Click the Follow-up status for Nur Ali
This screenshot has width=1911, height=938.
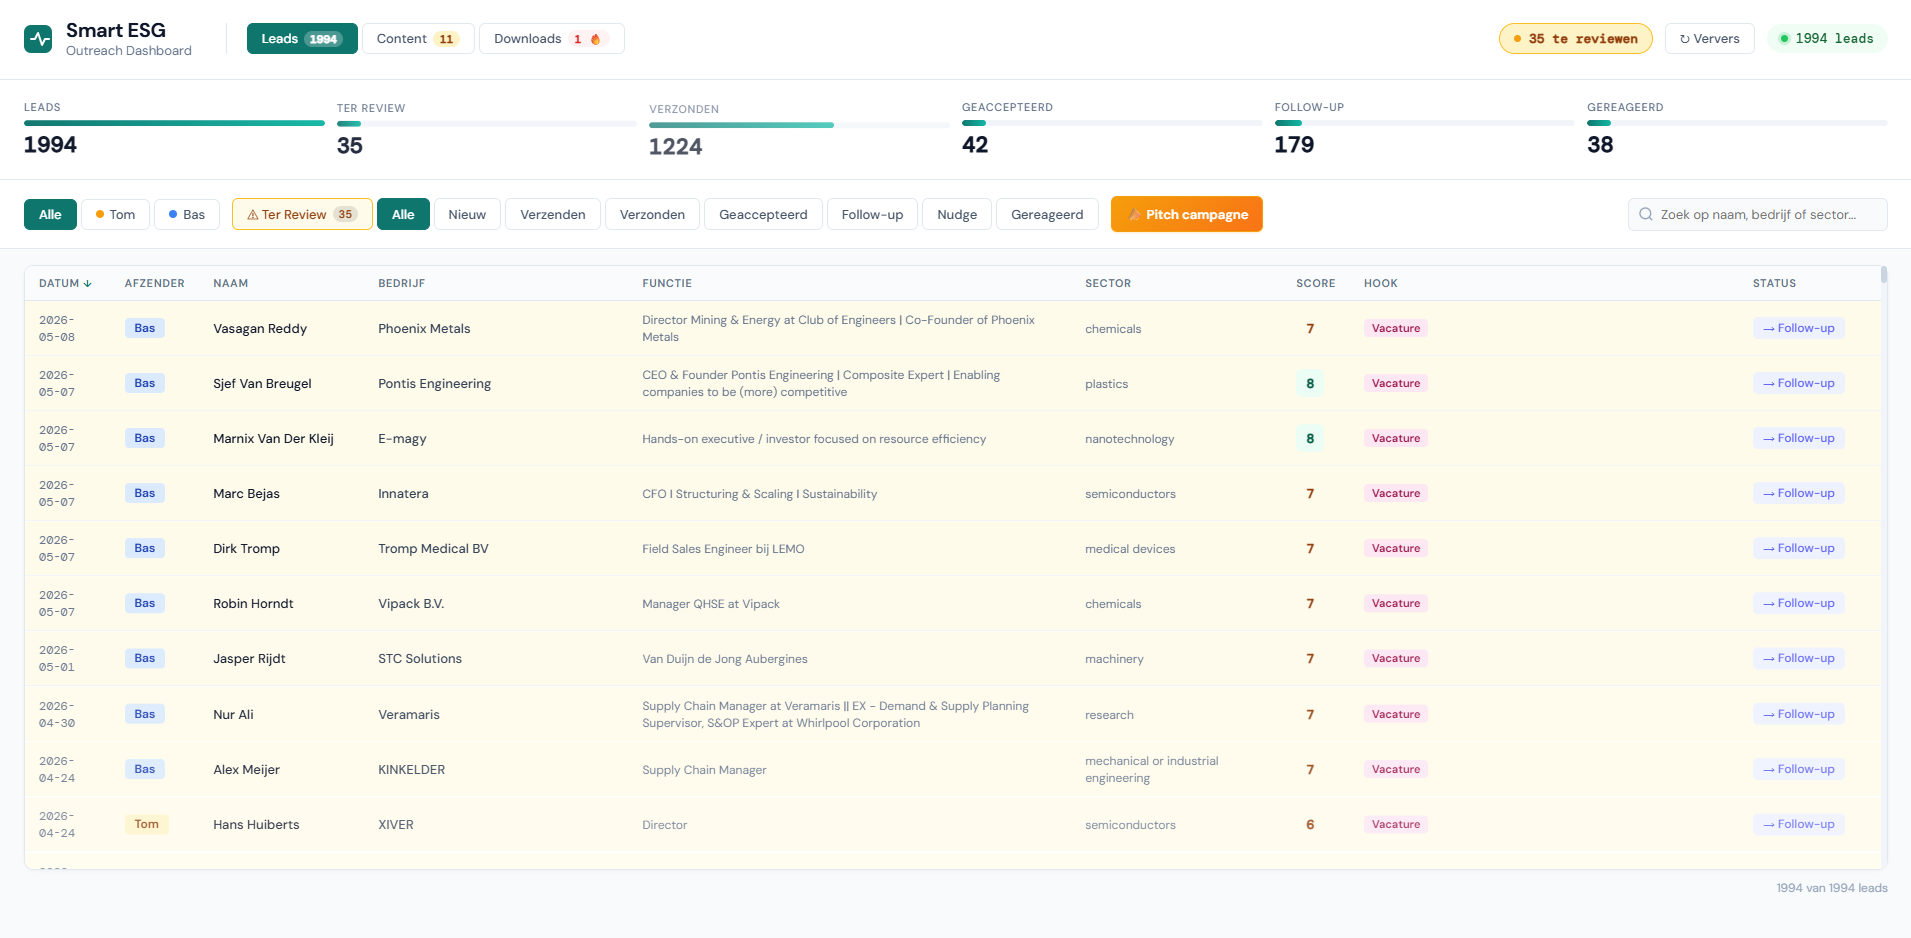point(1798,714)
